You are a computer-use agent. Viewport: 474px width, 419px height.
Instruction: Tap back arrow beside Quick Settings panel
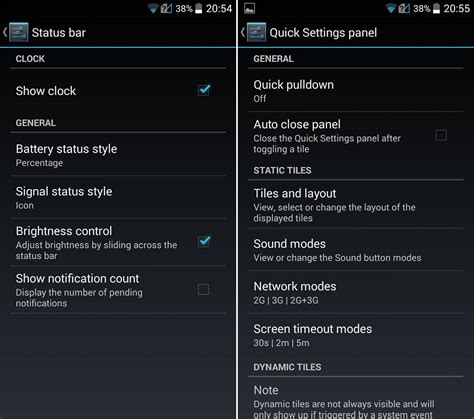[x=243, y=32]
